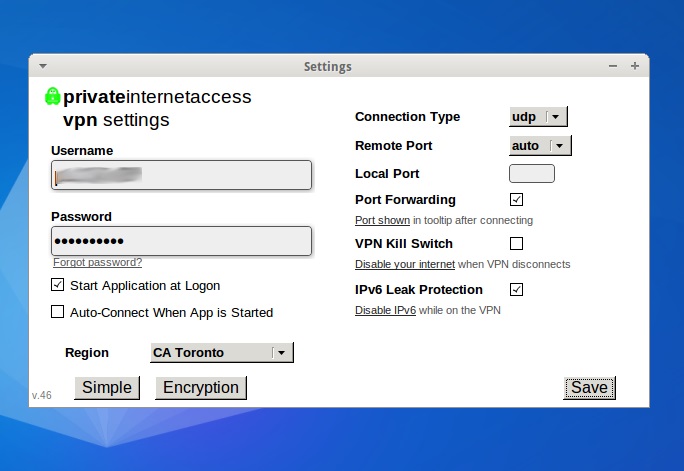The width and height of the screenshot is (684, 471).
Task: Click the IPv6 Leak Protection label
Action: 419,290
